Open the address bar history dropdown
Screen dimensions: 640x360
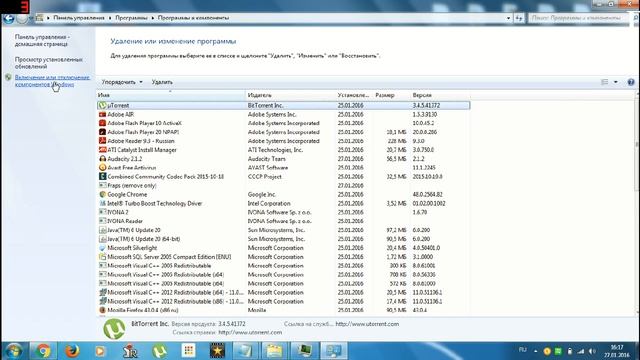click(x=508, y=18)
